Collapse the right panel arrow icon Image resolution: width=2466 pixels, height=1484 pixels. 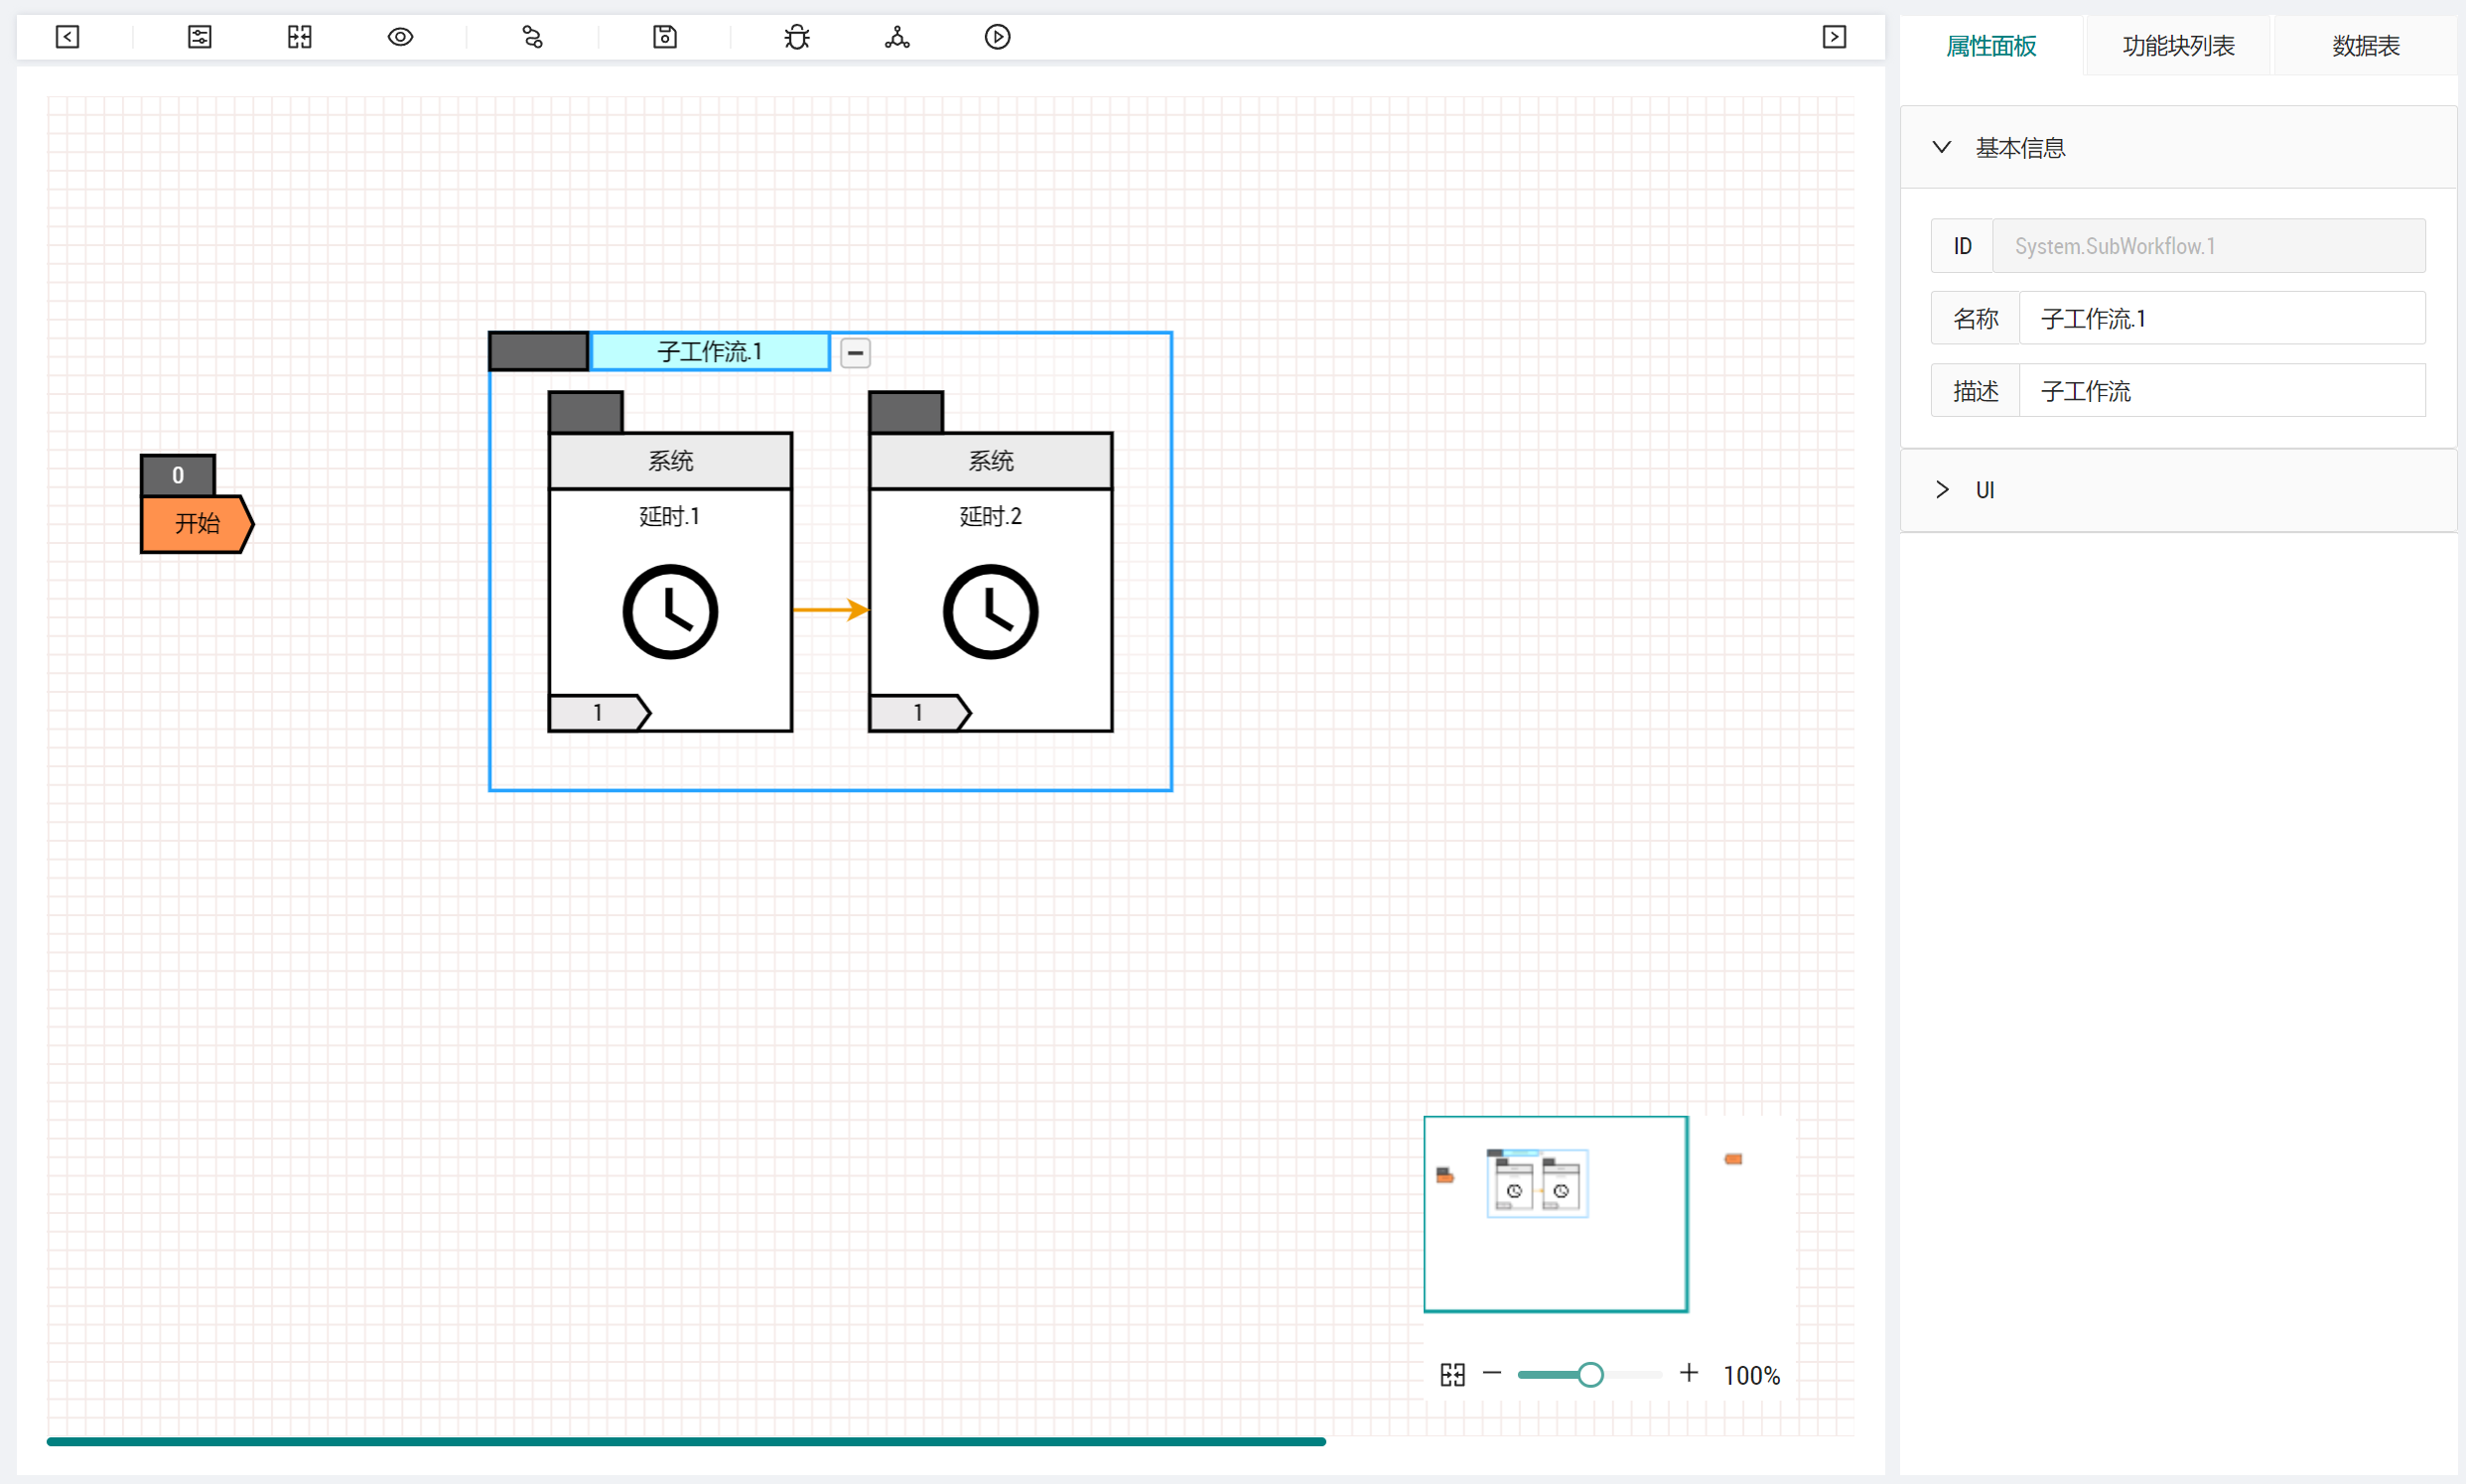click(1834, 37)
